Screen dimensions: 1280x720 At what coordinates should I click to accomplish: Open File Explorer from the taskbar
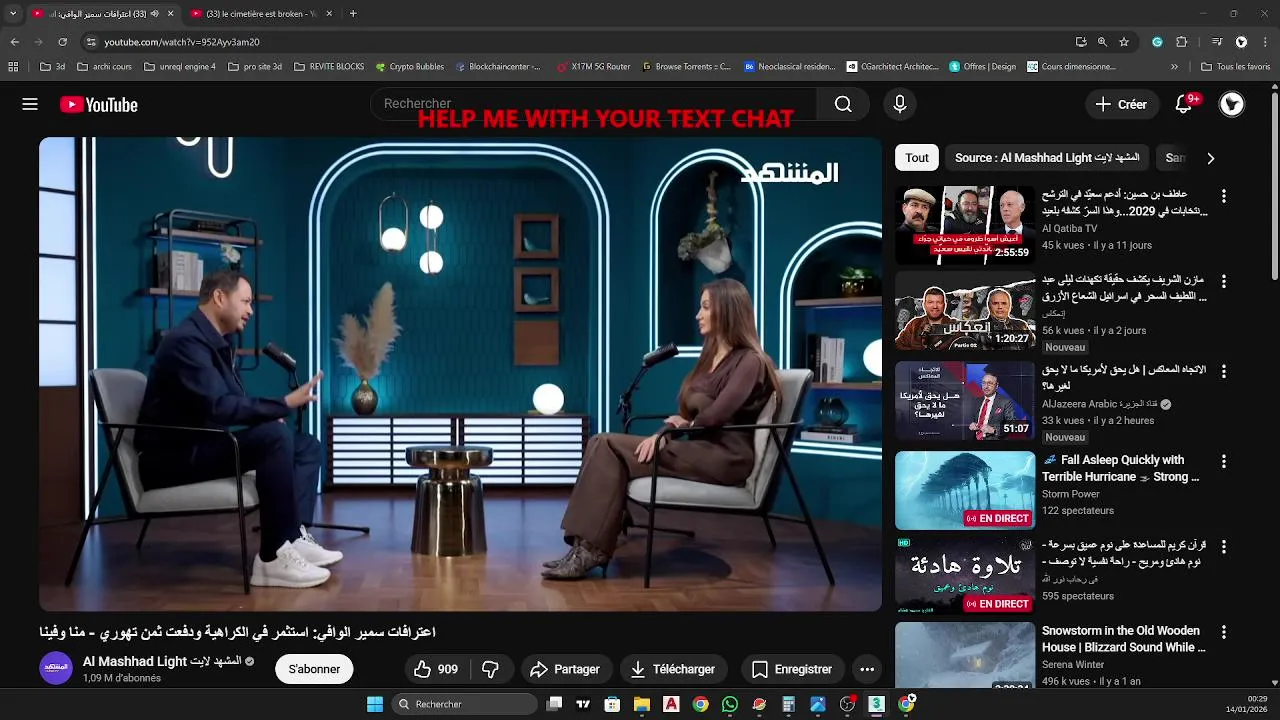pyautogui.click(x=642, y=704)
